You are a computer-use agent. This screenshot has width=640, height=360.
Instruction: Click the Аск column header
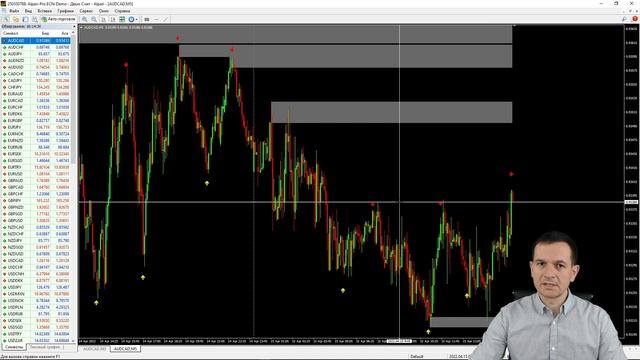click(64, 33)
